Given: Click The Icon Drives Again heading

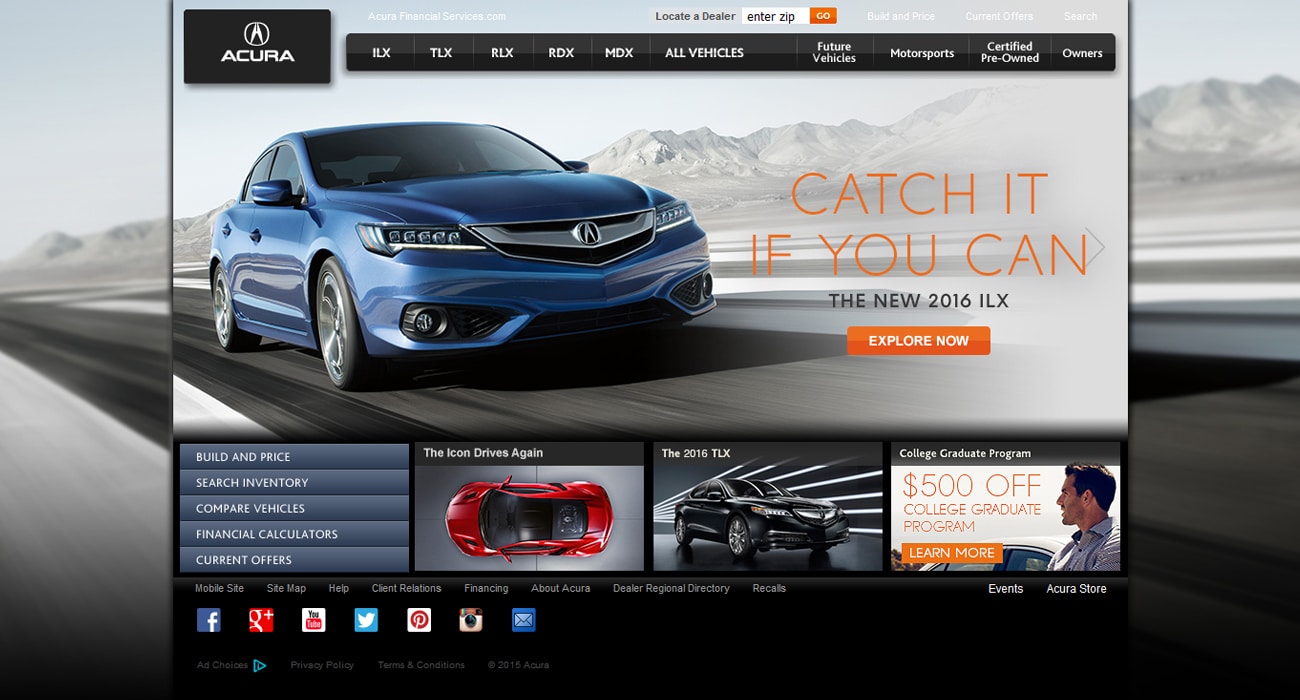Looking at the screenshot, I should tap(483, 453).
